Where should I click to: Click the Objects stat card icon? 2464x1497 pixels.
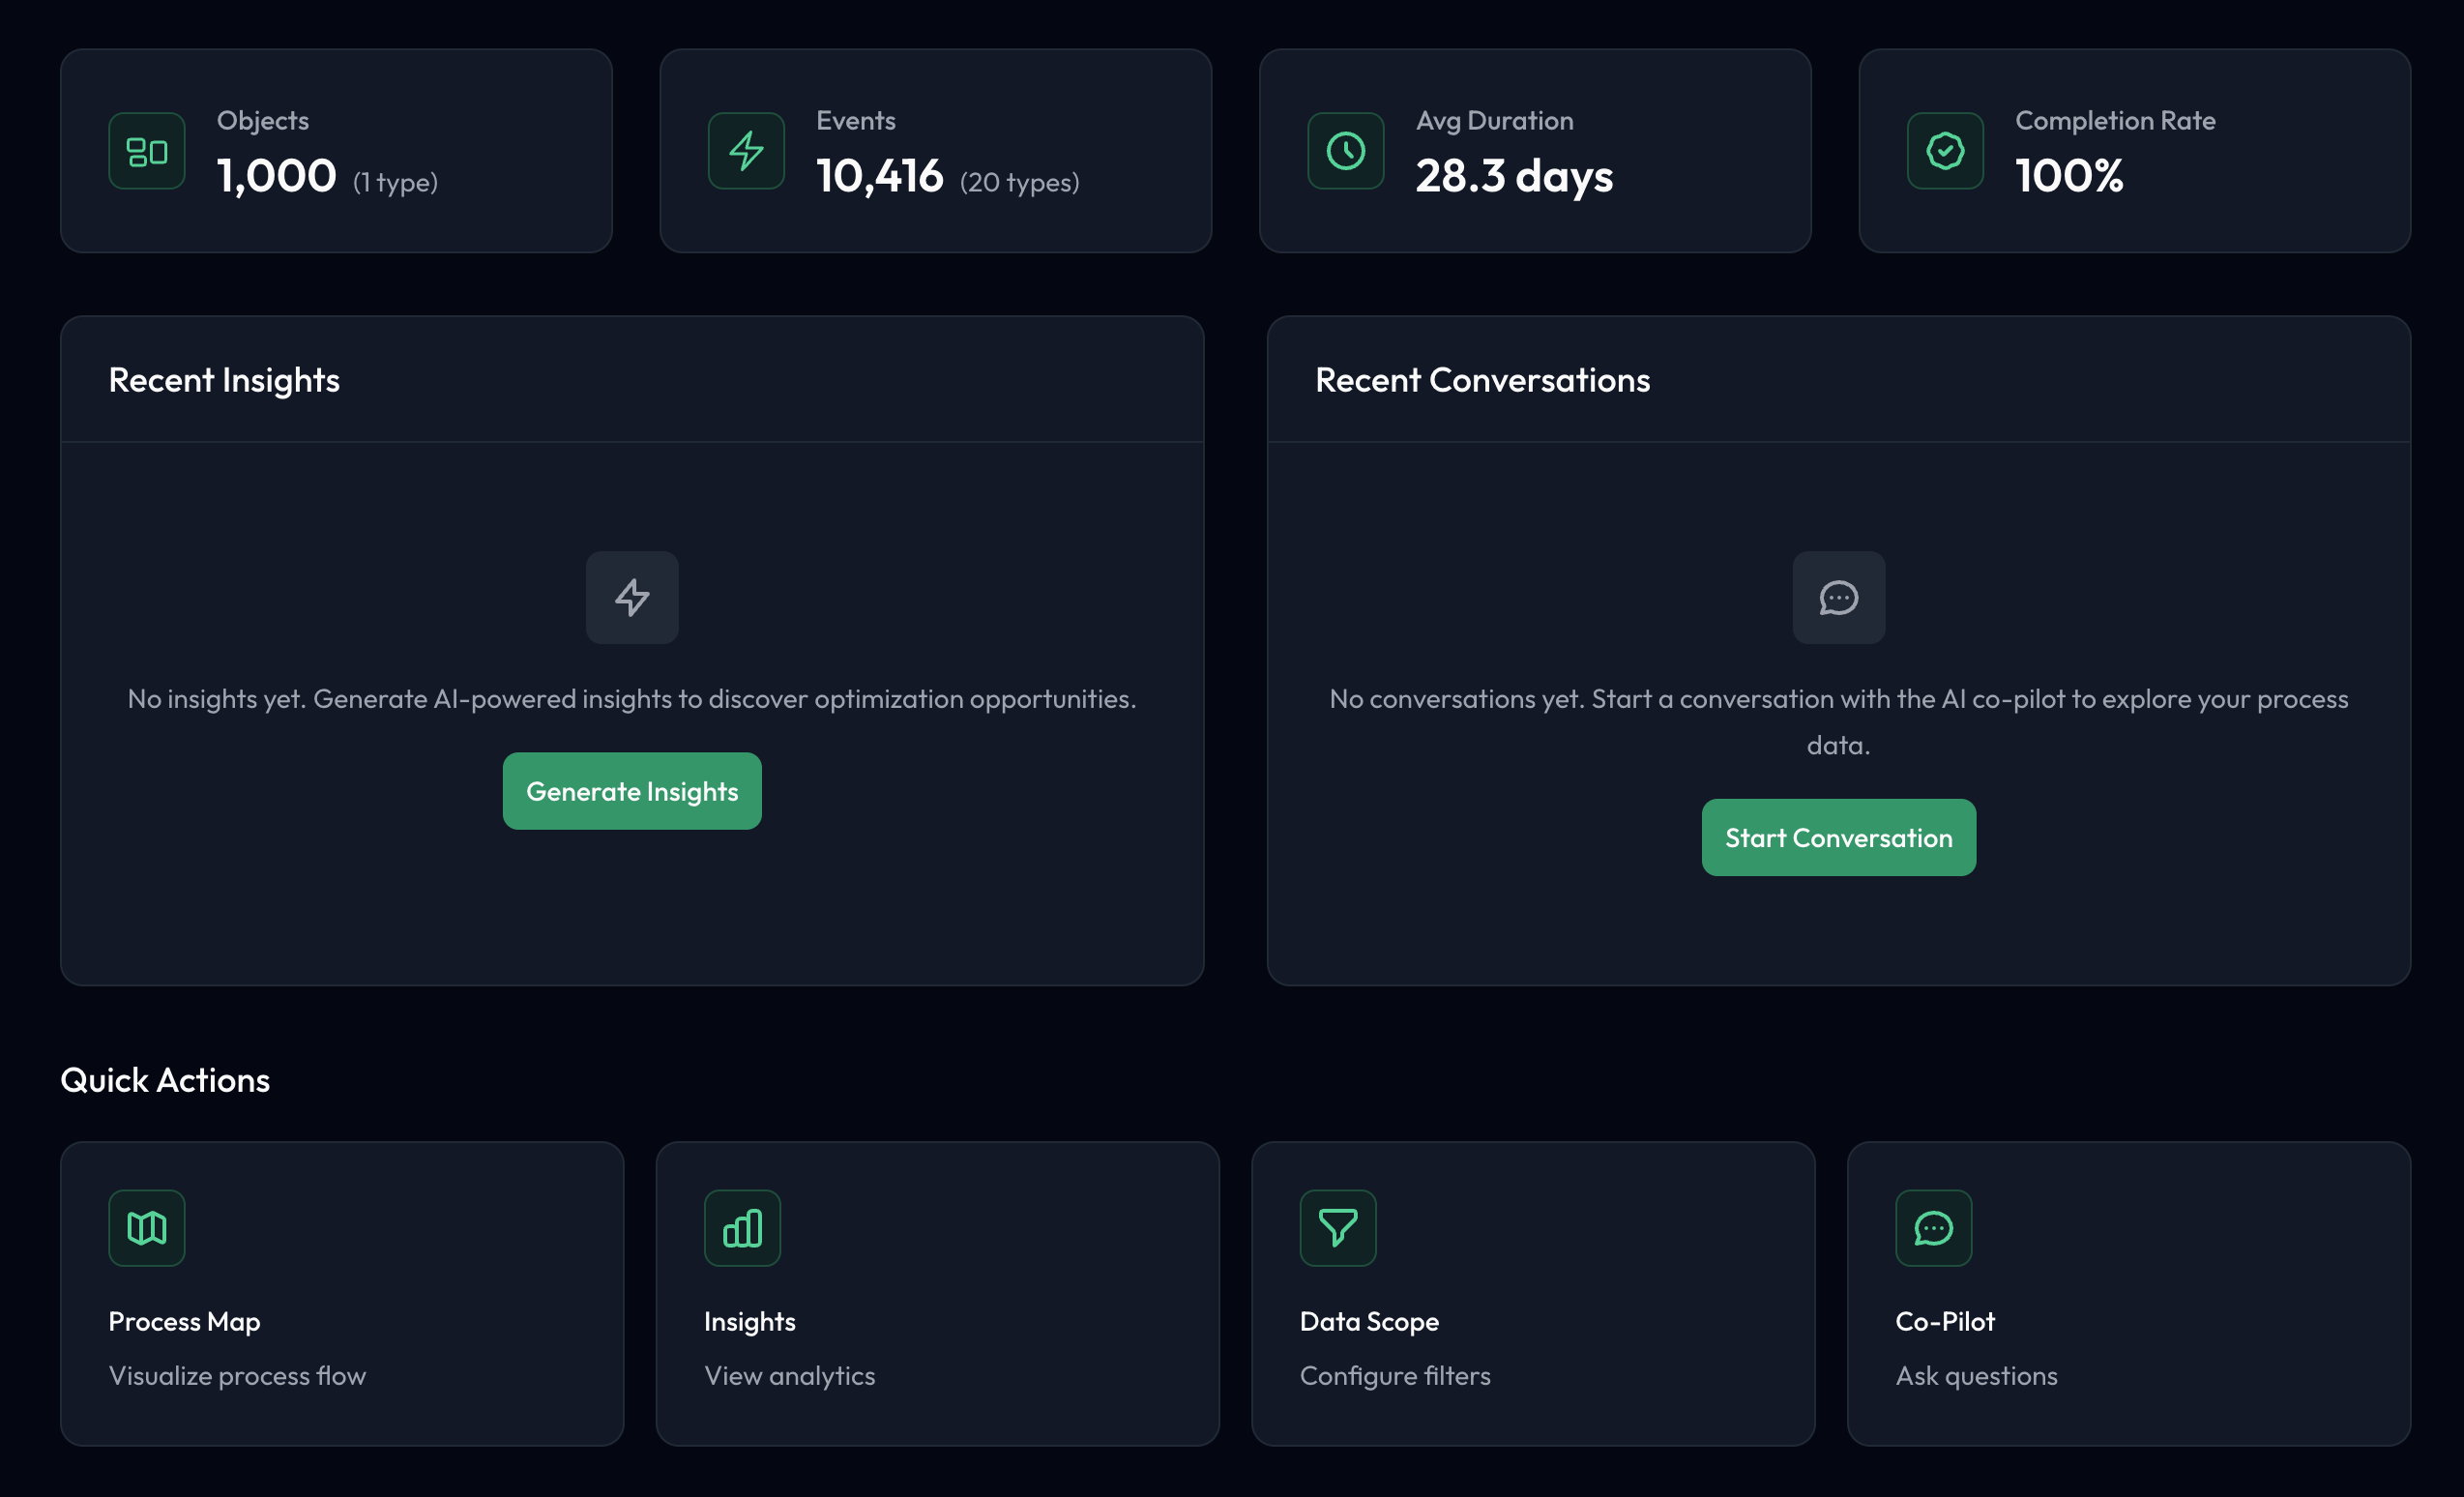pyautogui.click(x=147, y=151)
